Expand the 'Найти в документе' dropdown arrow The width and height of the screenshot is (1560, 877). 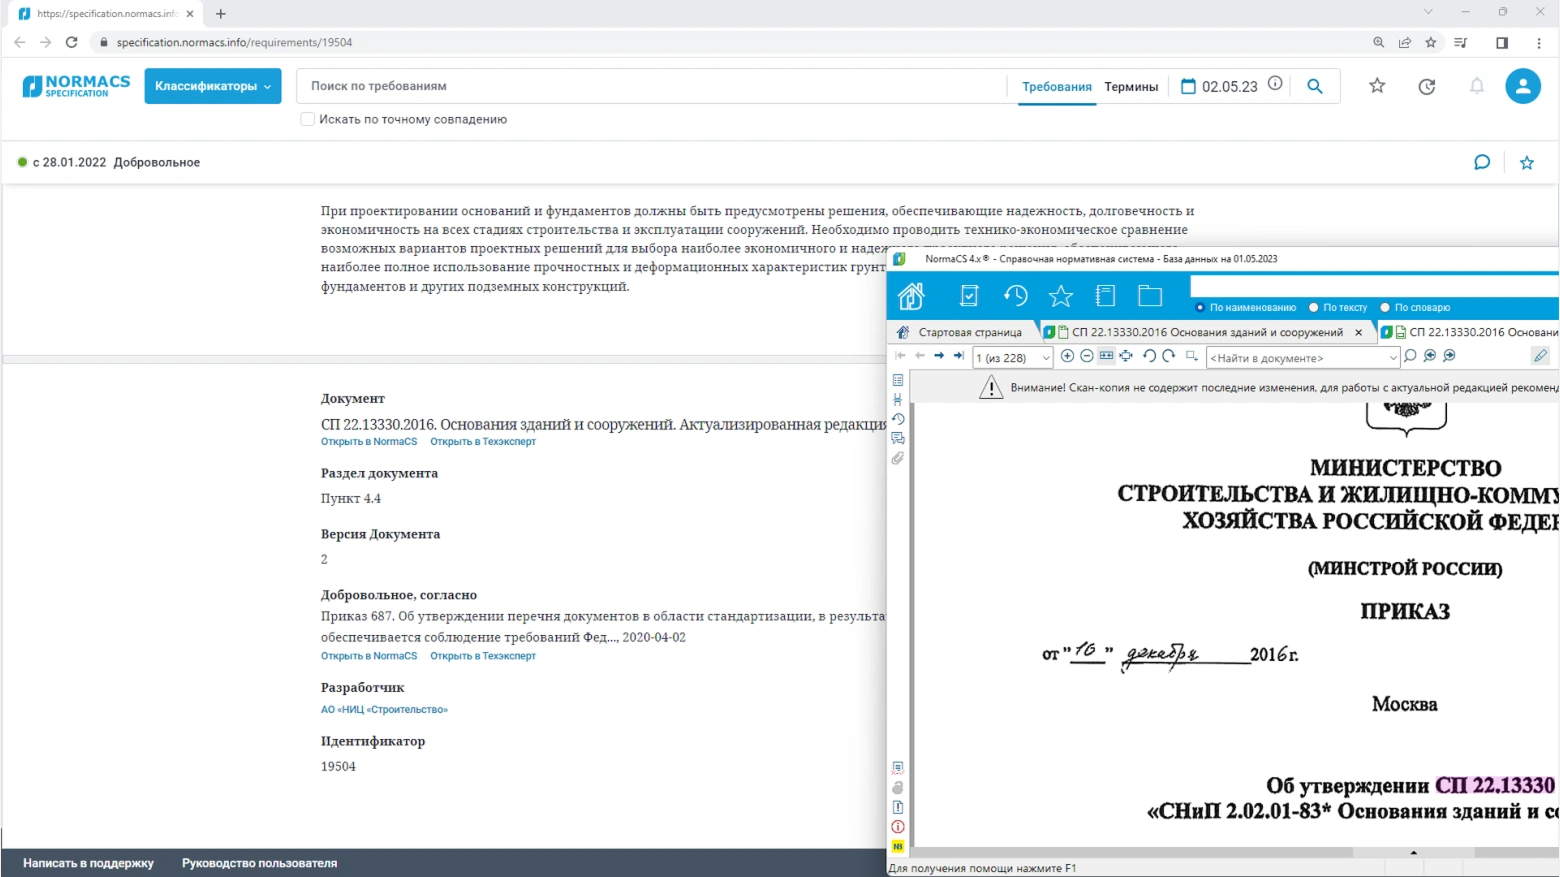[x=1392, y=358]
